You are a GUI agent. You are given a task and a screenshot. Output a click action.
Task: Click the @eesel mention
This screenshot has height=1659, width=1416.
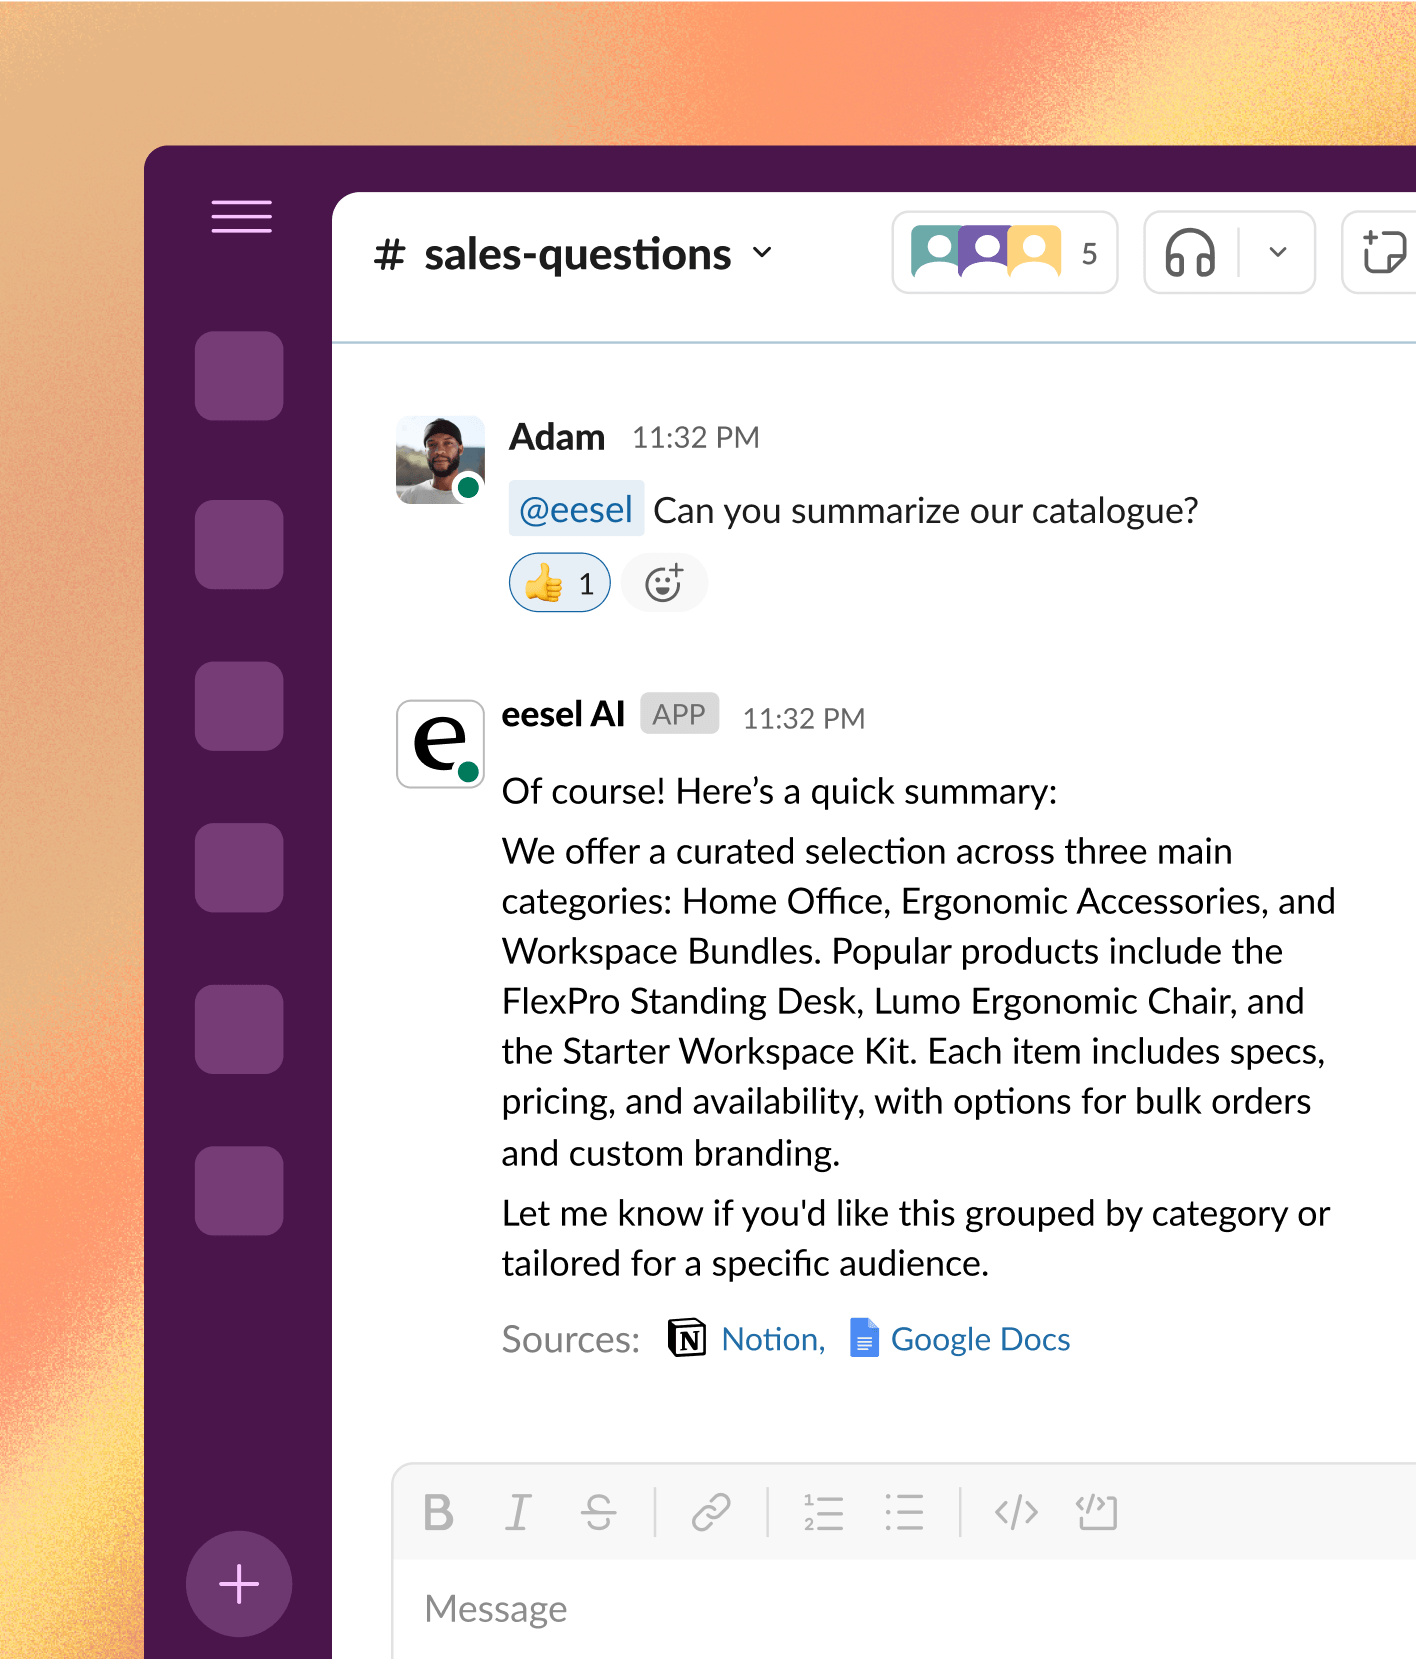pos(576,510)
